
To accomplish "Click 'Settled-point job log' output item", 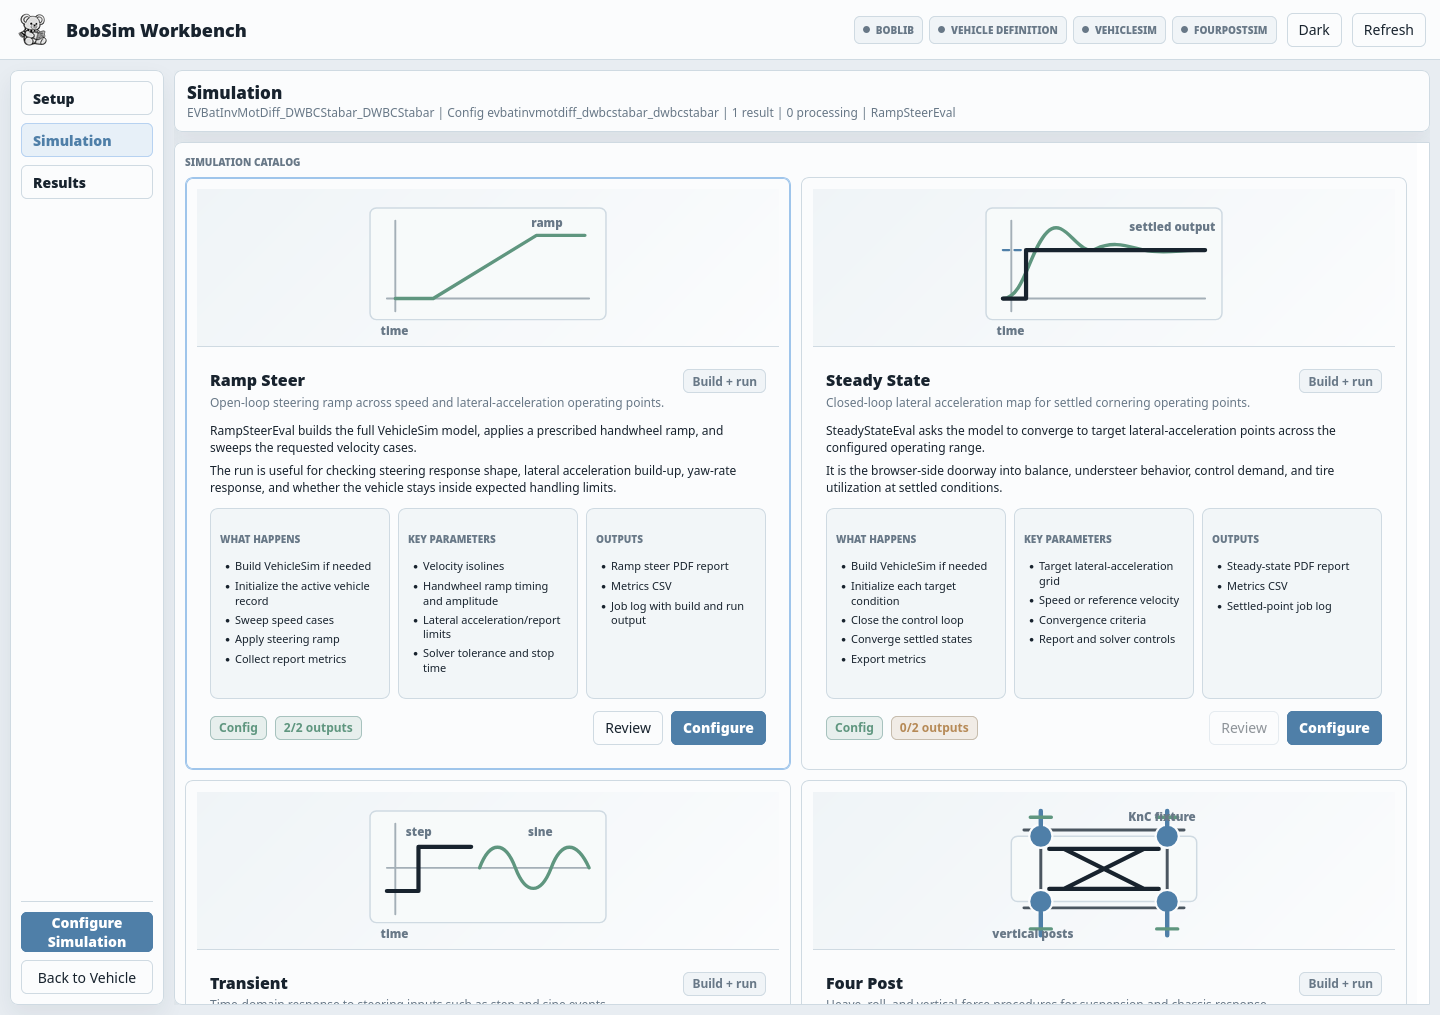I will click(x=1279, y=606).
